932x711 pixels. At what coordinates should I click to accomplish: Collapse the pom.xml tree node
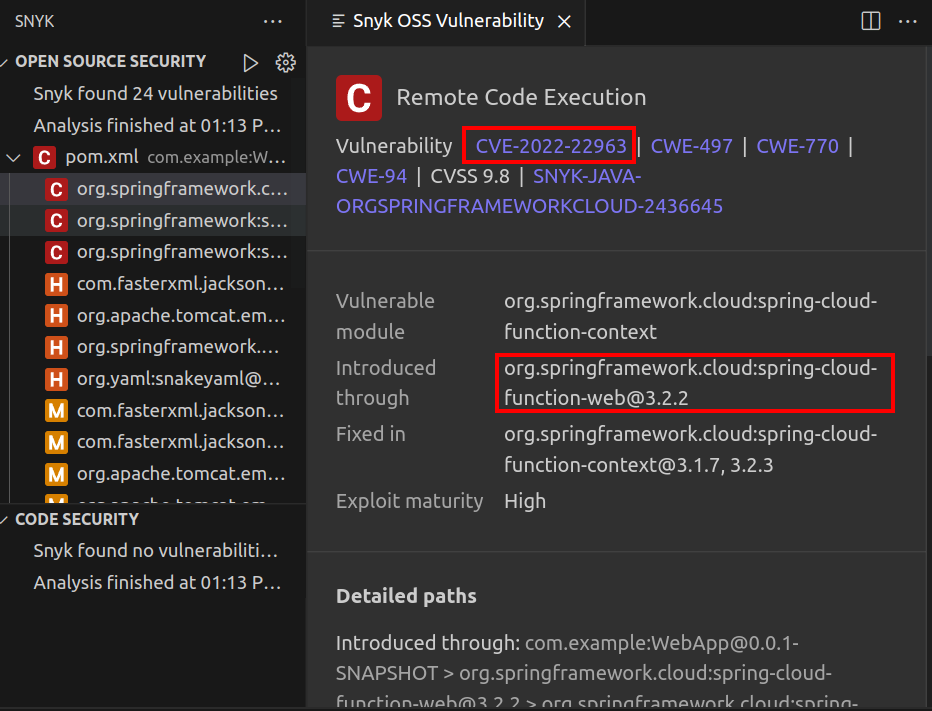point(13,157)
